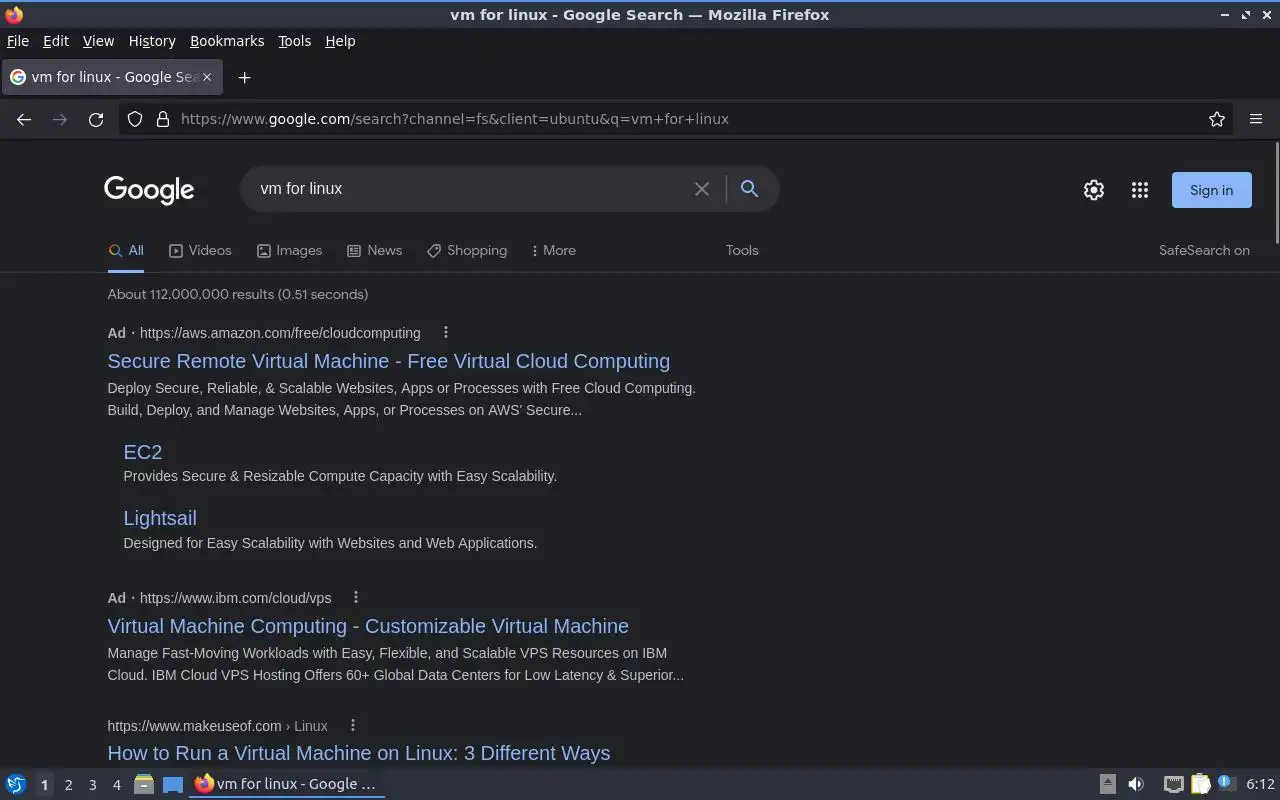Click the Google logo
This screenshot has width=1280, height=800.
pyautogui.click(x=149, y=190)
